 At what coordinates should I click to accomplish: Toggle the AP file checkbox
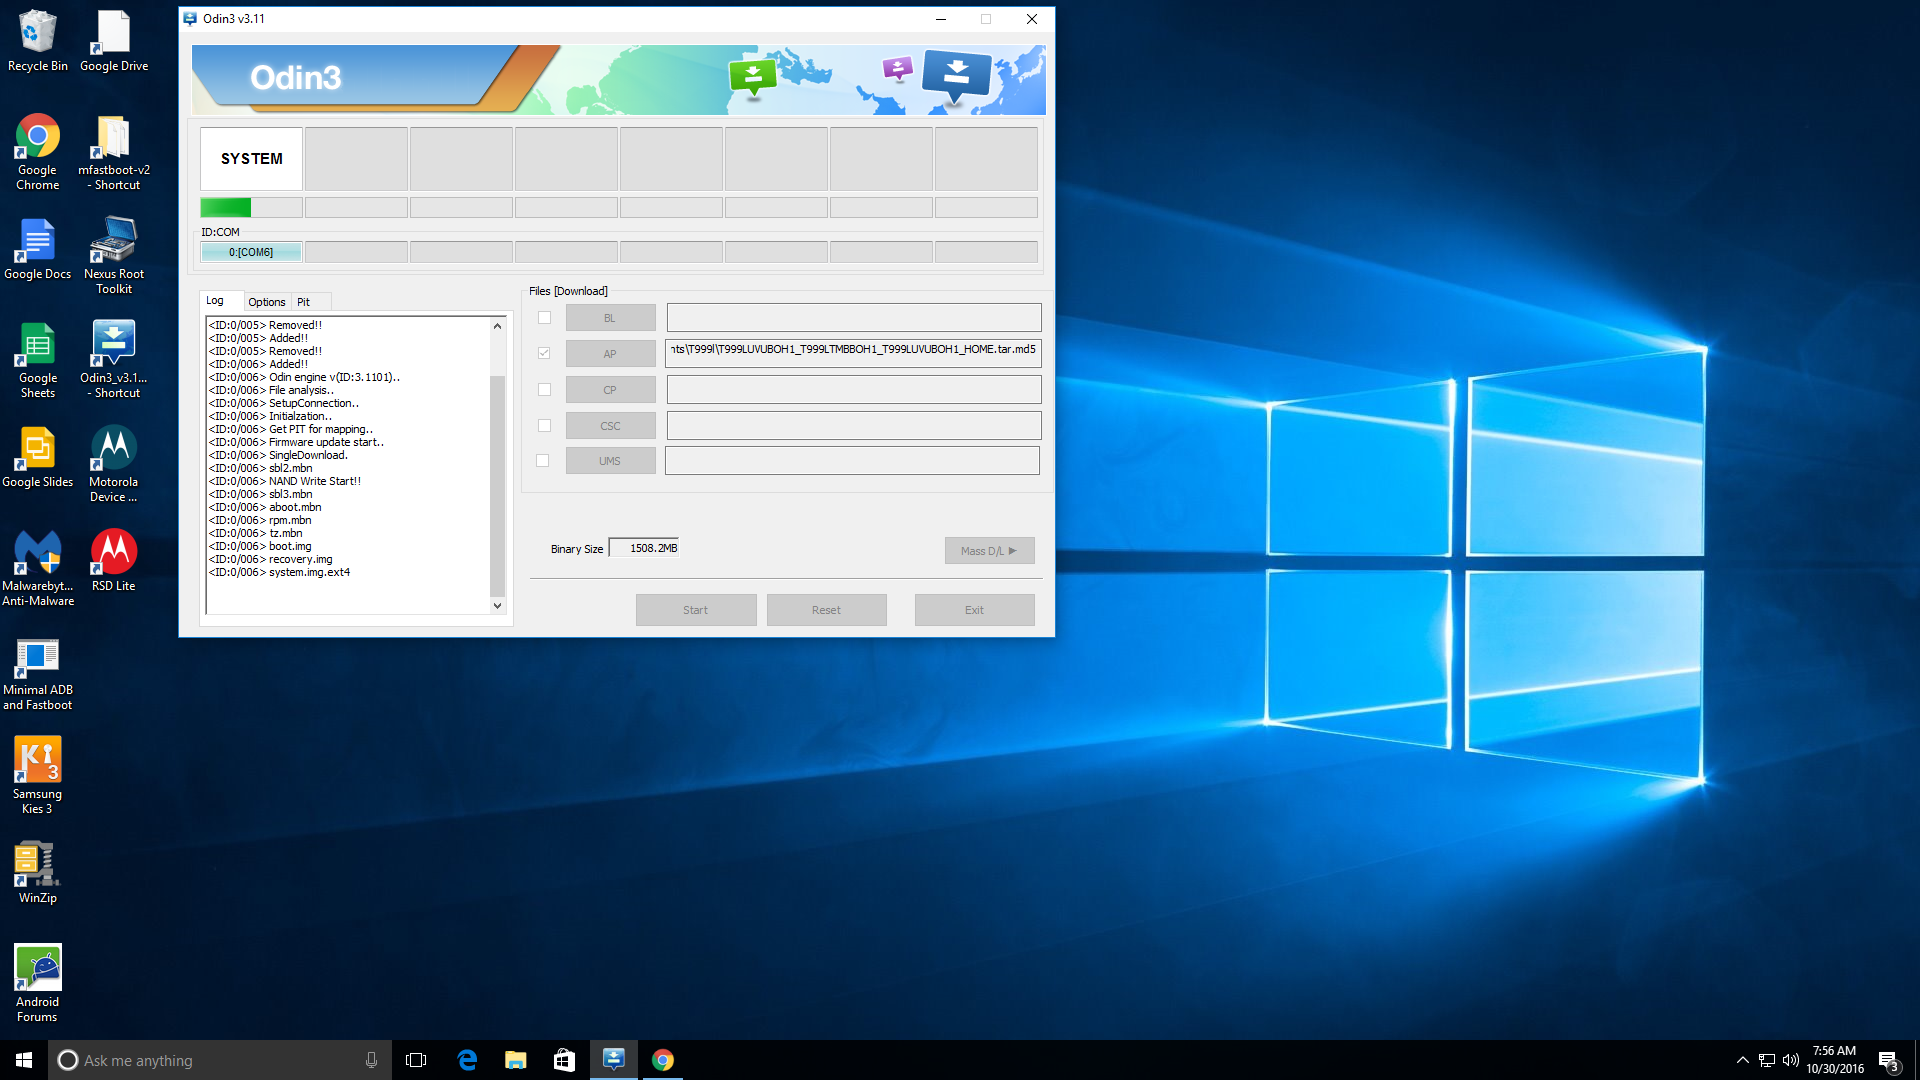click(544, 353)
